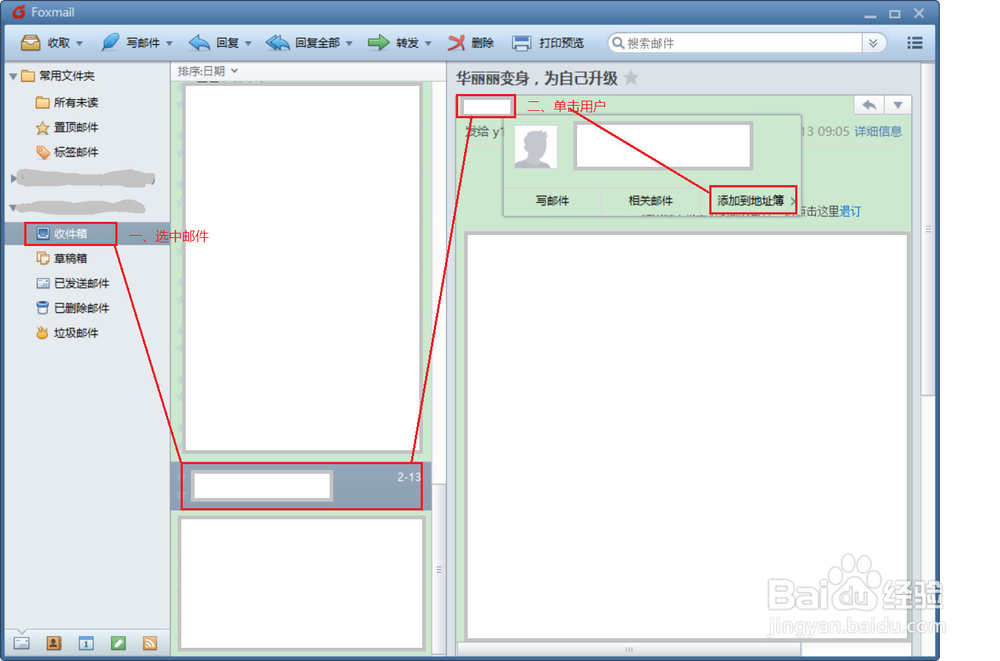Delete the mail with 删除 button

[471, 43]
